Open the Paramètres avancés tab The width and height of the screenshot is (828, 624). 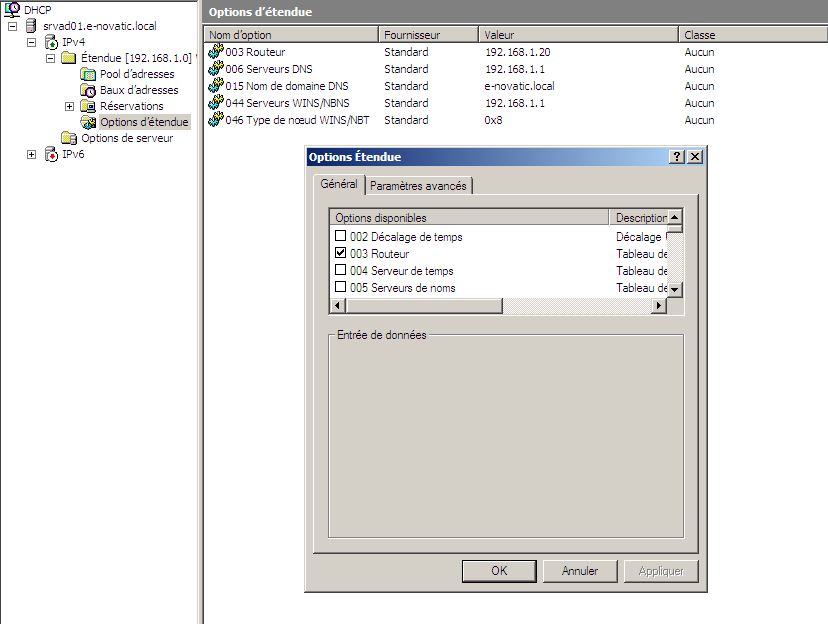tap(418, 186)
